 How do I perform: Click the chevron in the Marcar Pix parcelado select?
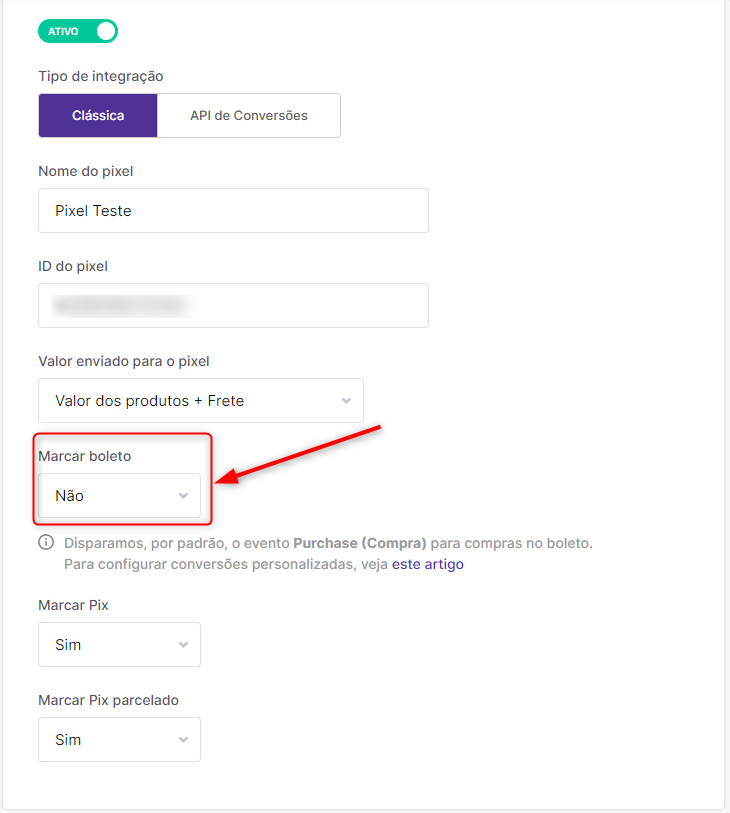[184, 740]
